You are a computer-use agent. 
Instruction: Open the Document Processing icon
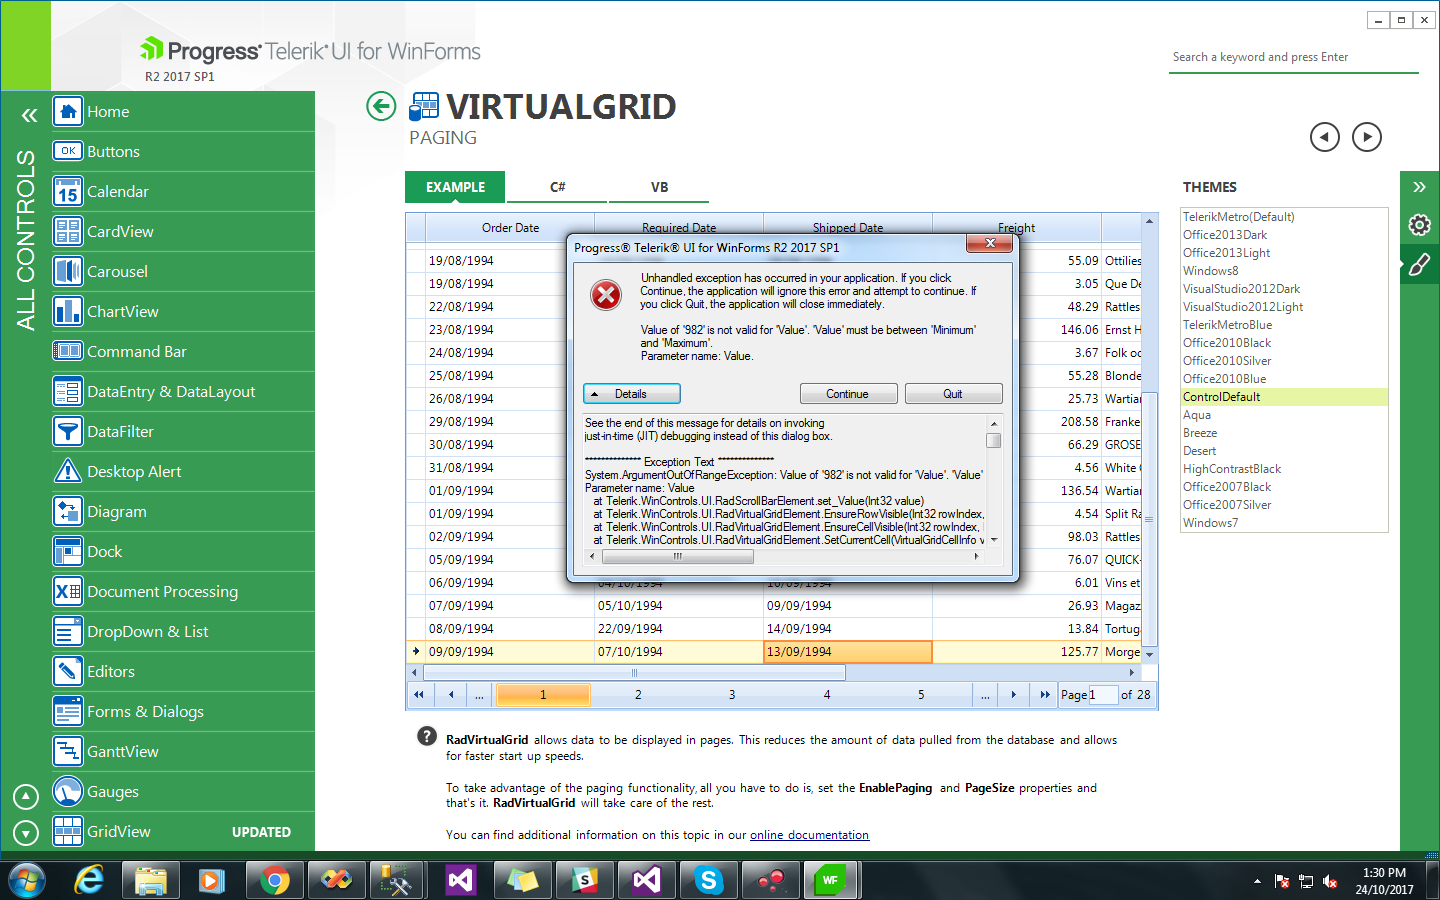point(68,591)
